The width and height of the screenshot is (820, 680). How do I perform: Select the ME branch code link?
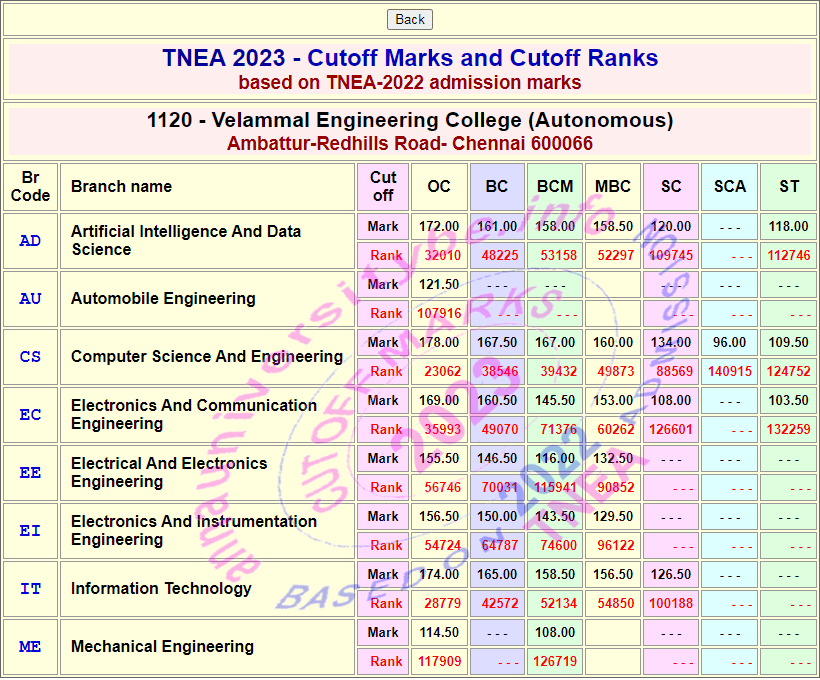(x=30, y=647)
